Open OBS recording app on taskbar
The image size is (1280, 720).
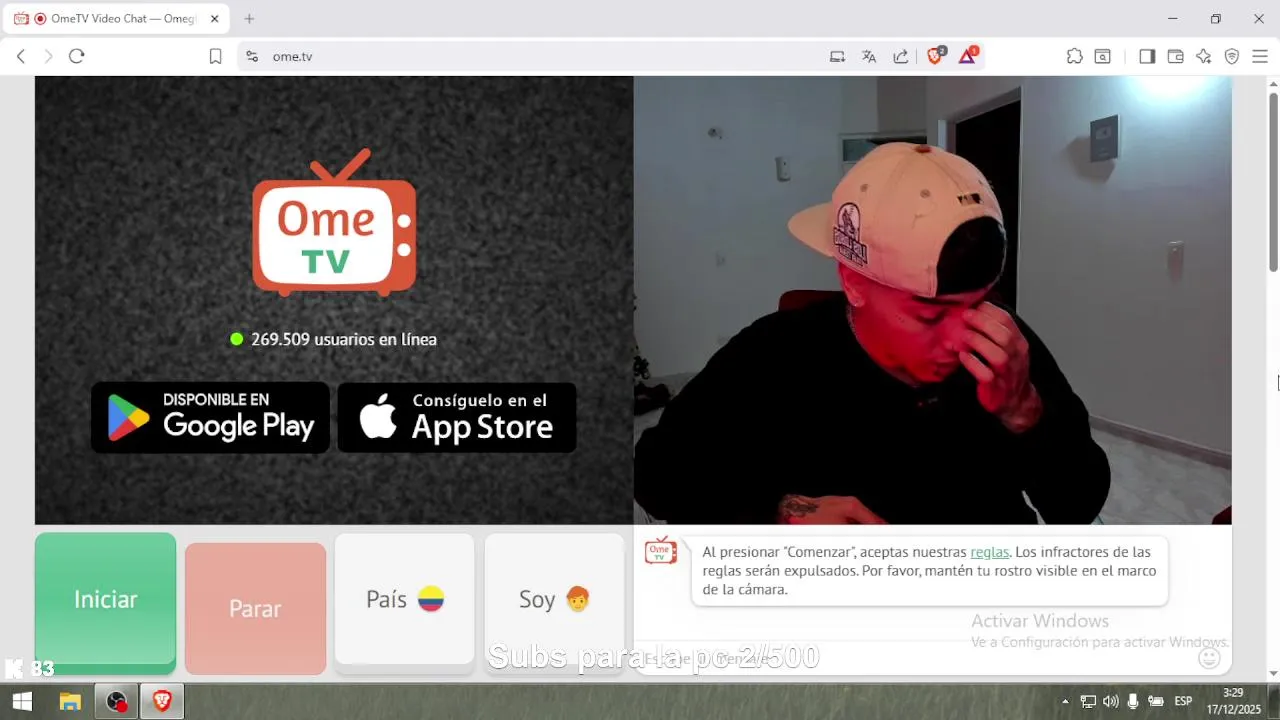(117, 701)
